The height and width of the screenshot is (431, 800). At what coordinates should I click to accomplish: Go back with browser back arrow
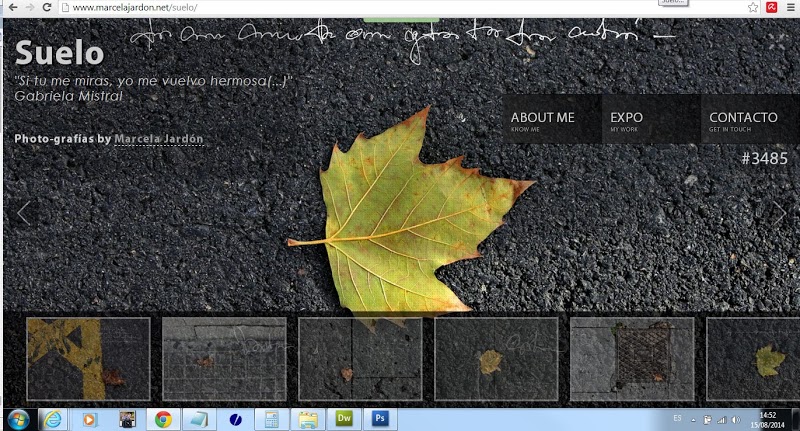[13, 7]
